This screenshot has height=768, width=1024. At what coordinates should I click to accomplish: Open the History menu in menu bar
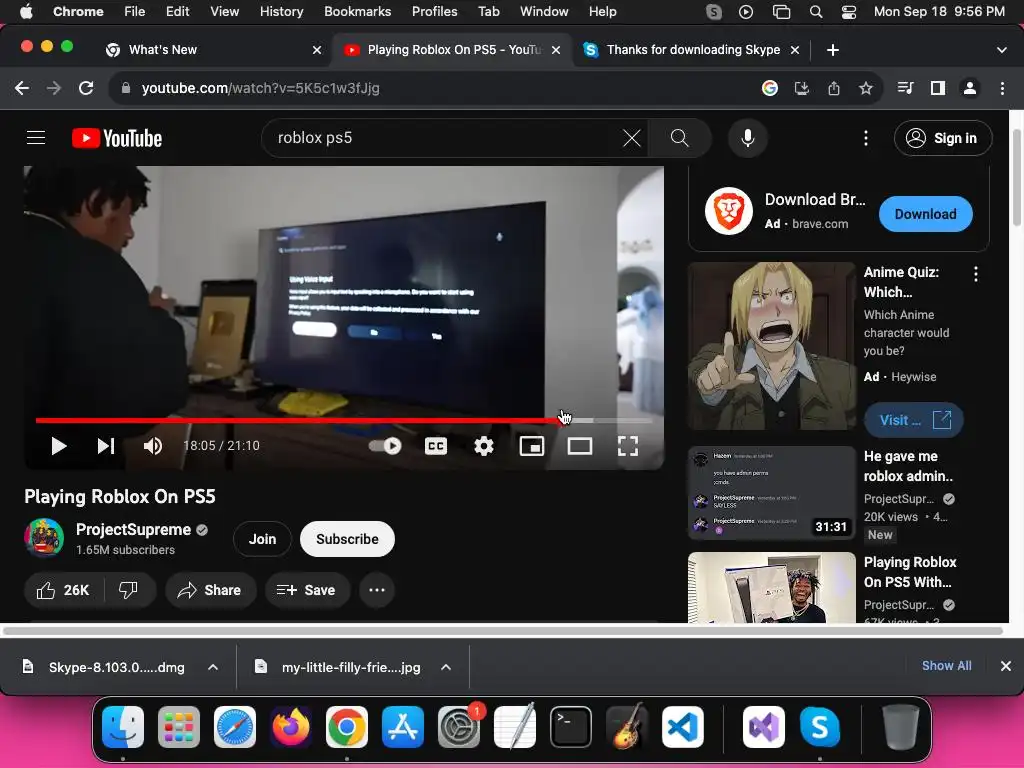coord(281,11)
